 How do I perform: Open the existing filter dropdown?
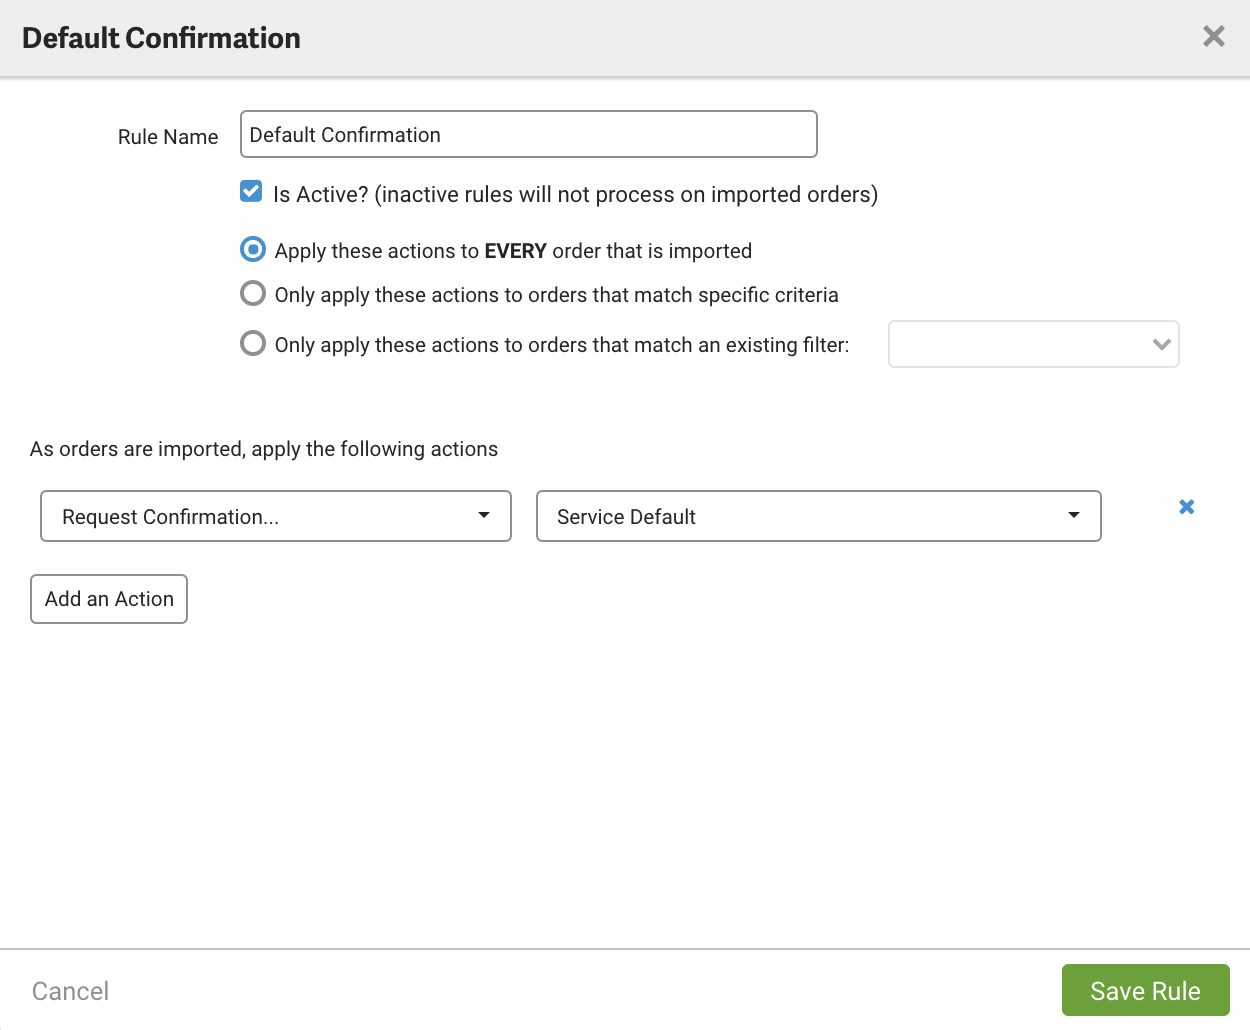(x=1034, y=344)
